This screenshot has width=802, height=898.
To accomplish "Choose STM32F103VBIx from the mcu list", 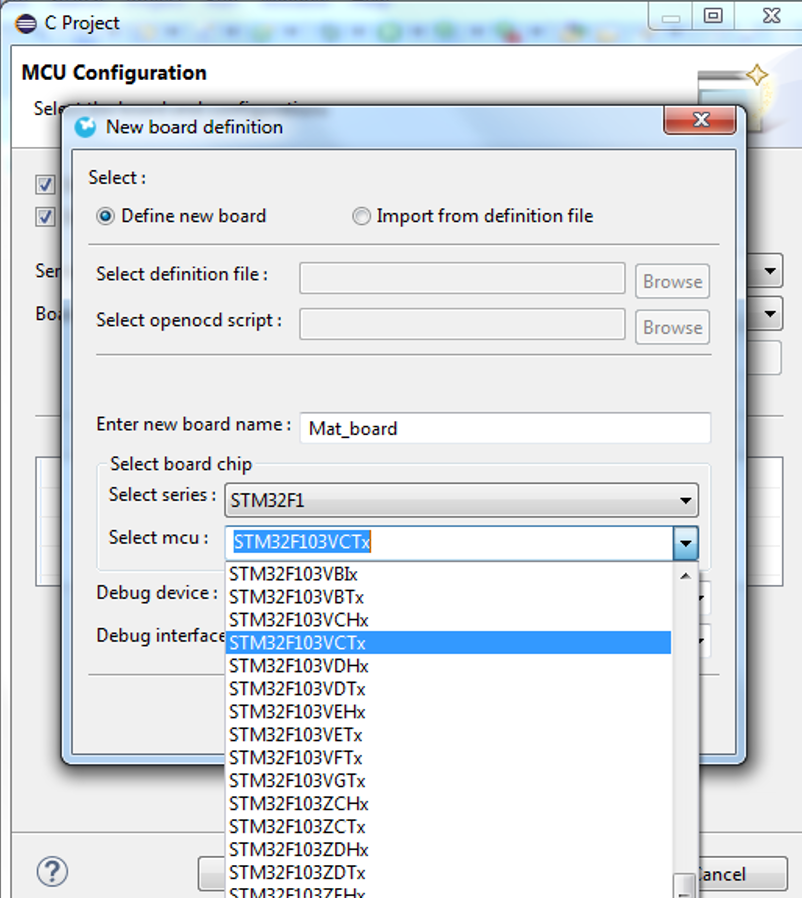I will (293, 574).
